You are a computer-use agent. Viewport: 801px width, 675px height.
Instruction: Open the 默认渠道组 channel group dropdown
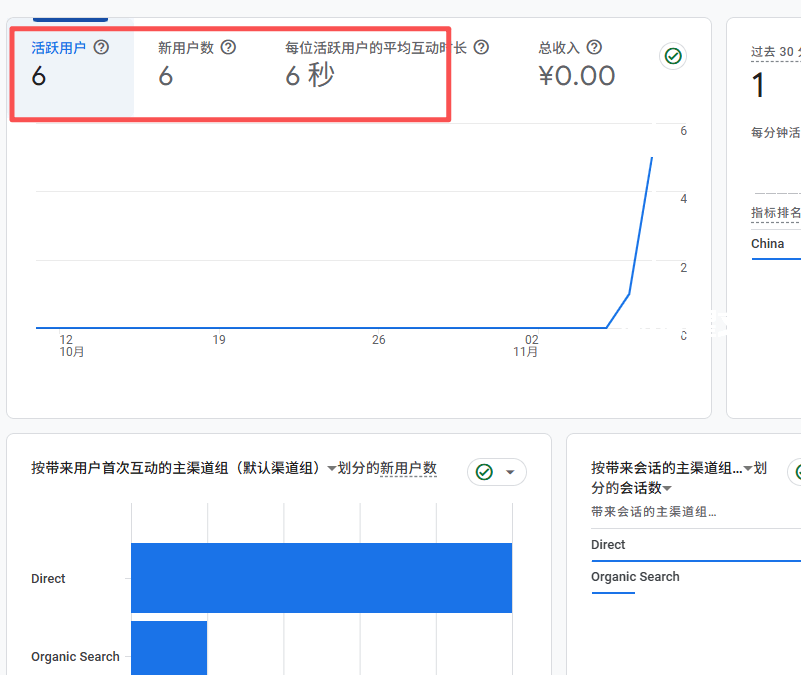332,467
